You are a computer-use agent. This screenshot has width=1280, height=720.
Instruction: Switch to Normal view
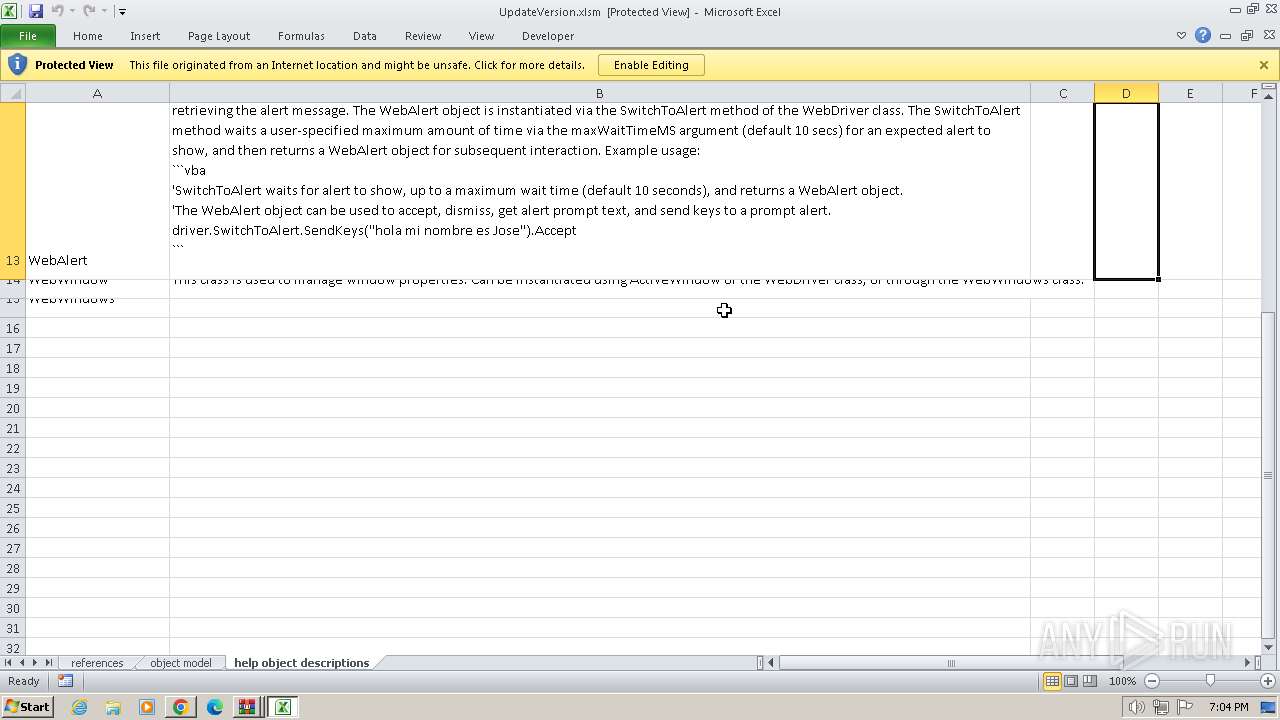pos(1052,681)
